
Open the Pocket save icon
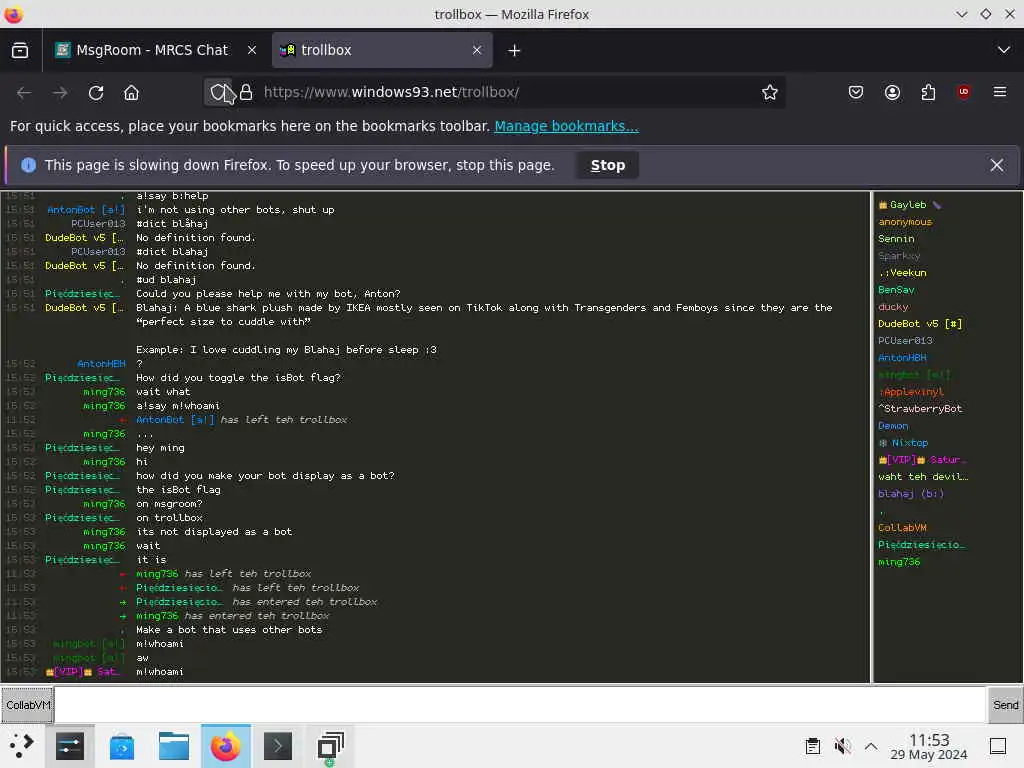pyautogui.click(x=856, y=93)
